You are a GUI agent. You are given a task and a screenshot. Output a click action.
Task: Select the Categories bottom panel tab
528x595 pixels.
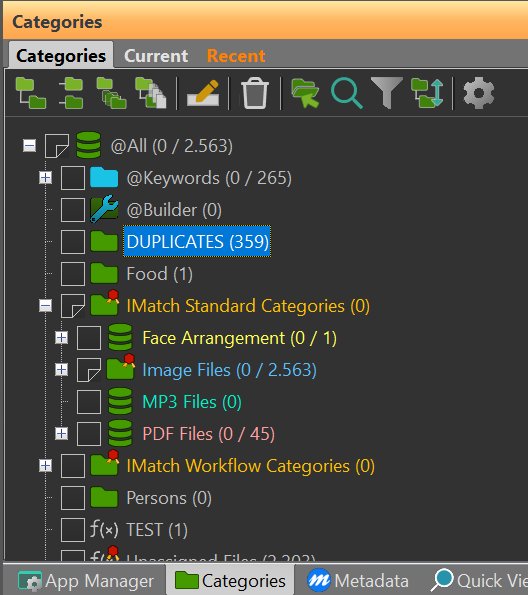230,581
